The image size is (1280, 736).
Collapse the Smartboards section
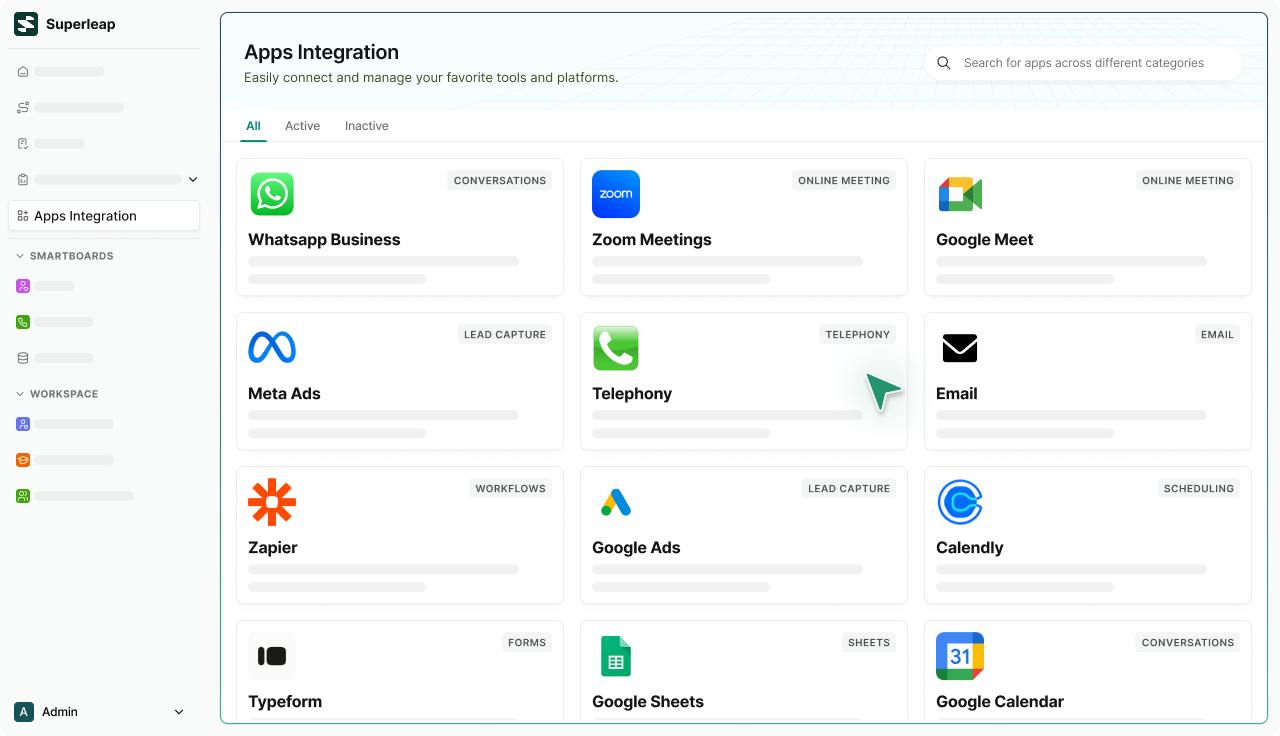(20, 256)
